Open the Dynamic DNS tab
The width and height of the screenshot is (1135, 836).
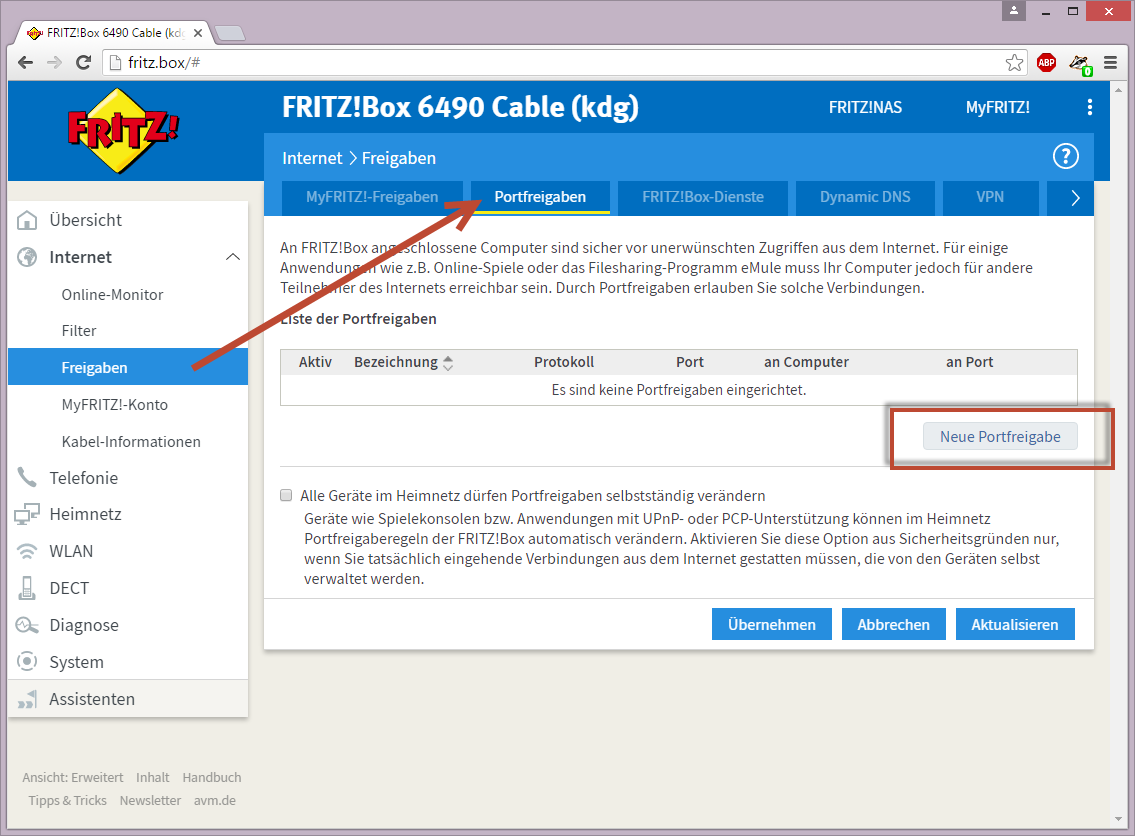pyautogui.click(x=865, y=197)
